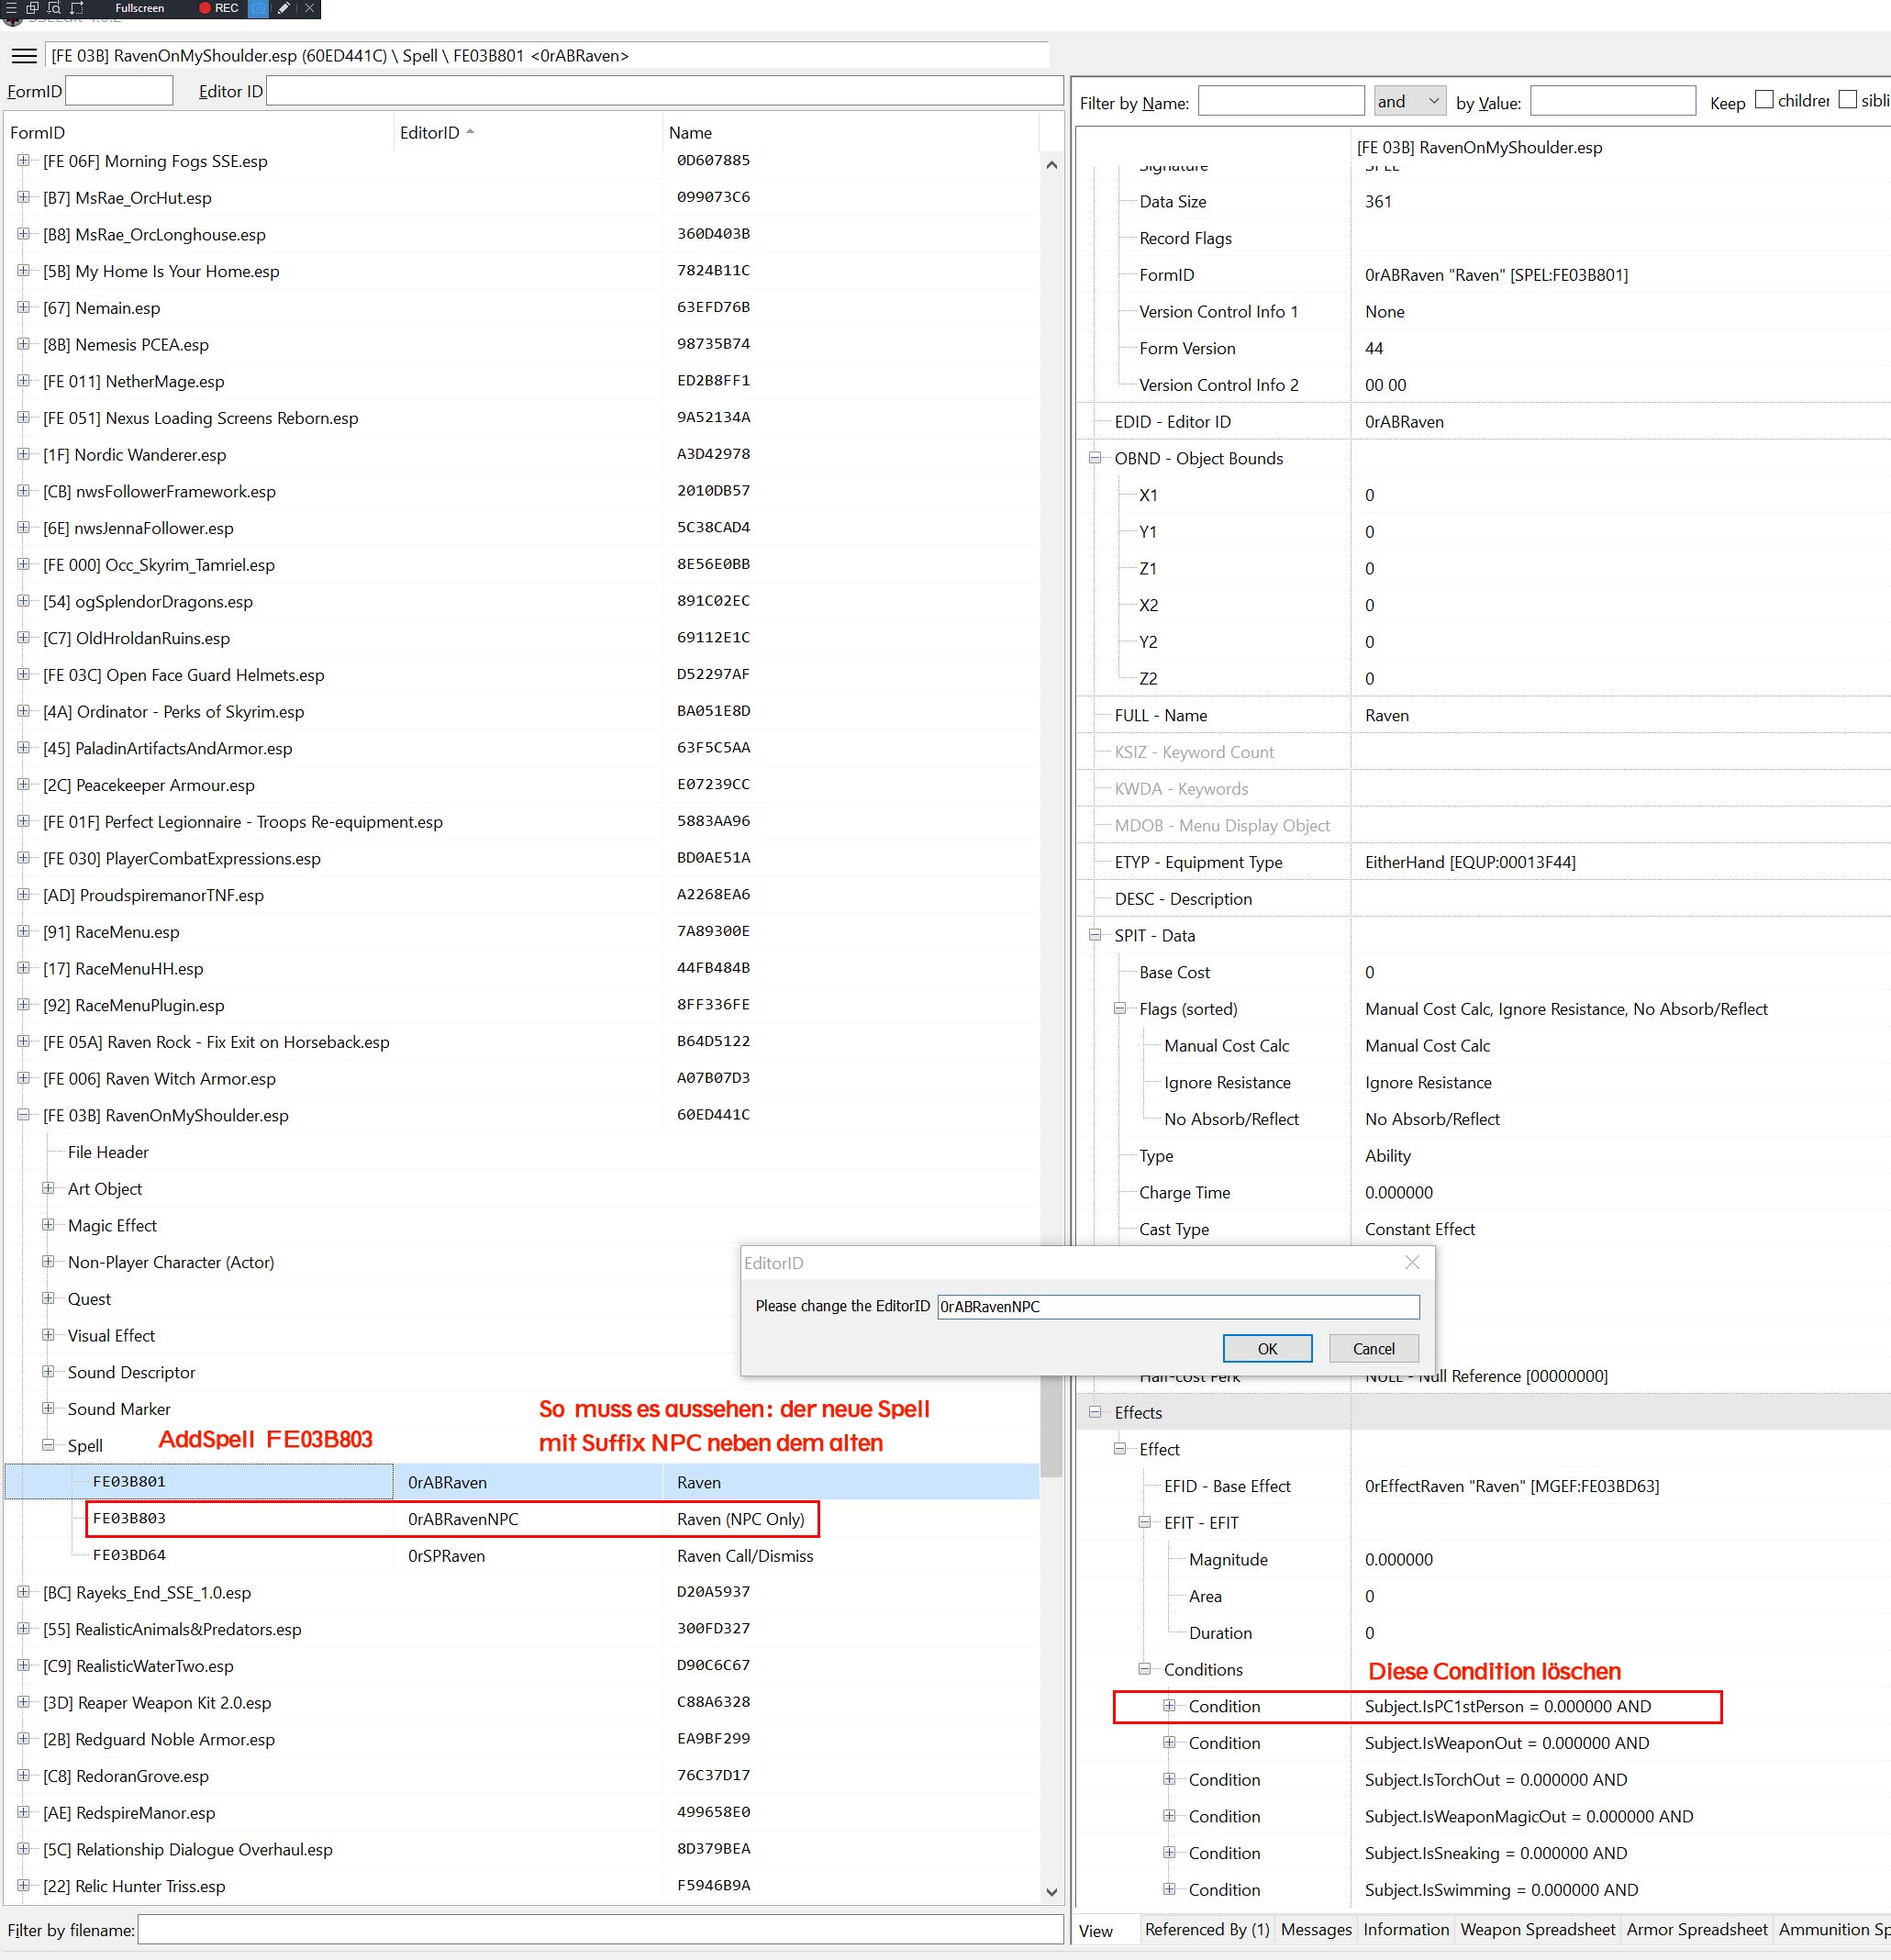The height and width of the screenshot is (1960, 1891).
Task: Click the region capture crop icon
Action: [x=77, y=8]
